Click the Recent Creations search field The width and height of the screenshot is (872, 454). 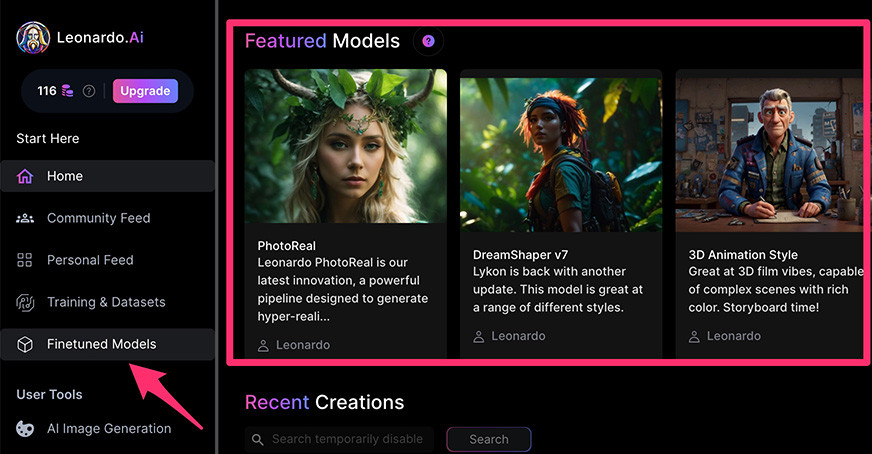[339, 440]
